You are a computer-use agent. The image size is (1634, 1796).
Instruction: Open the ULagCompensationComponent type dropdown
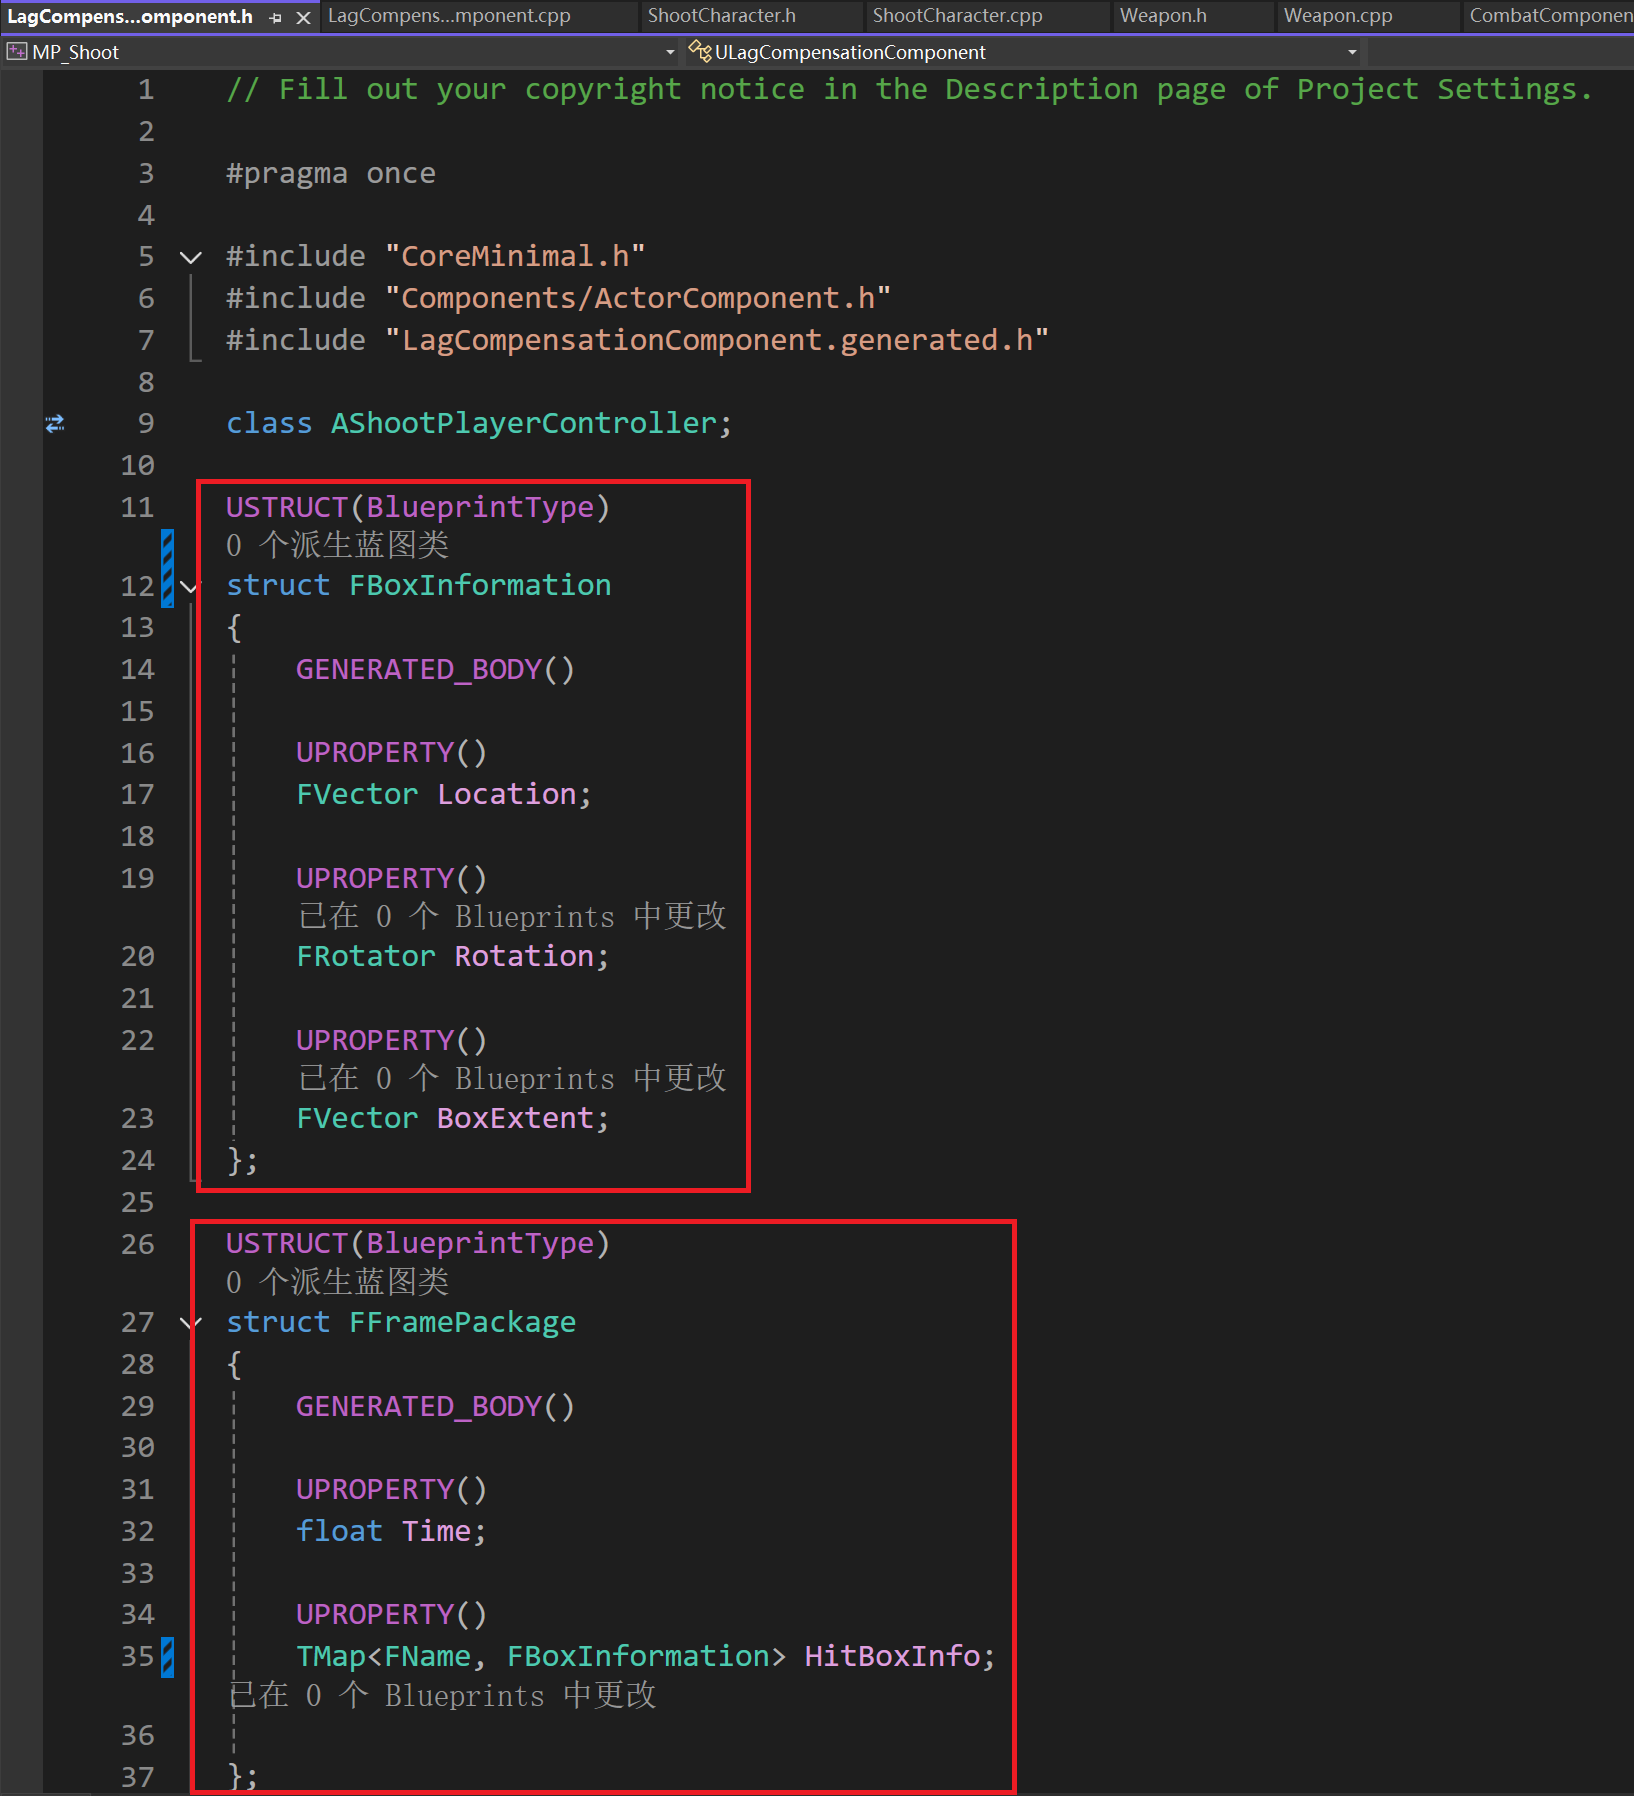1352,52
